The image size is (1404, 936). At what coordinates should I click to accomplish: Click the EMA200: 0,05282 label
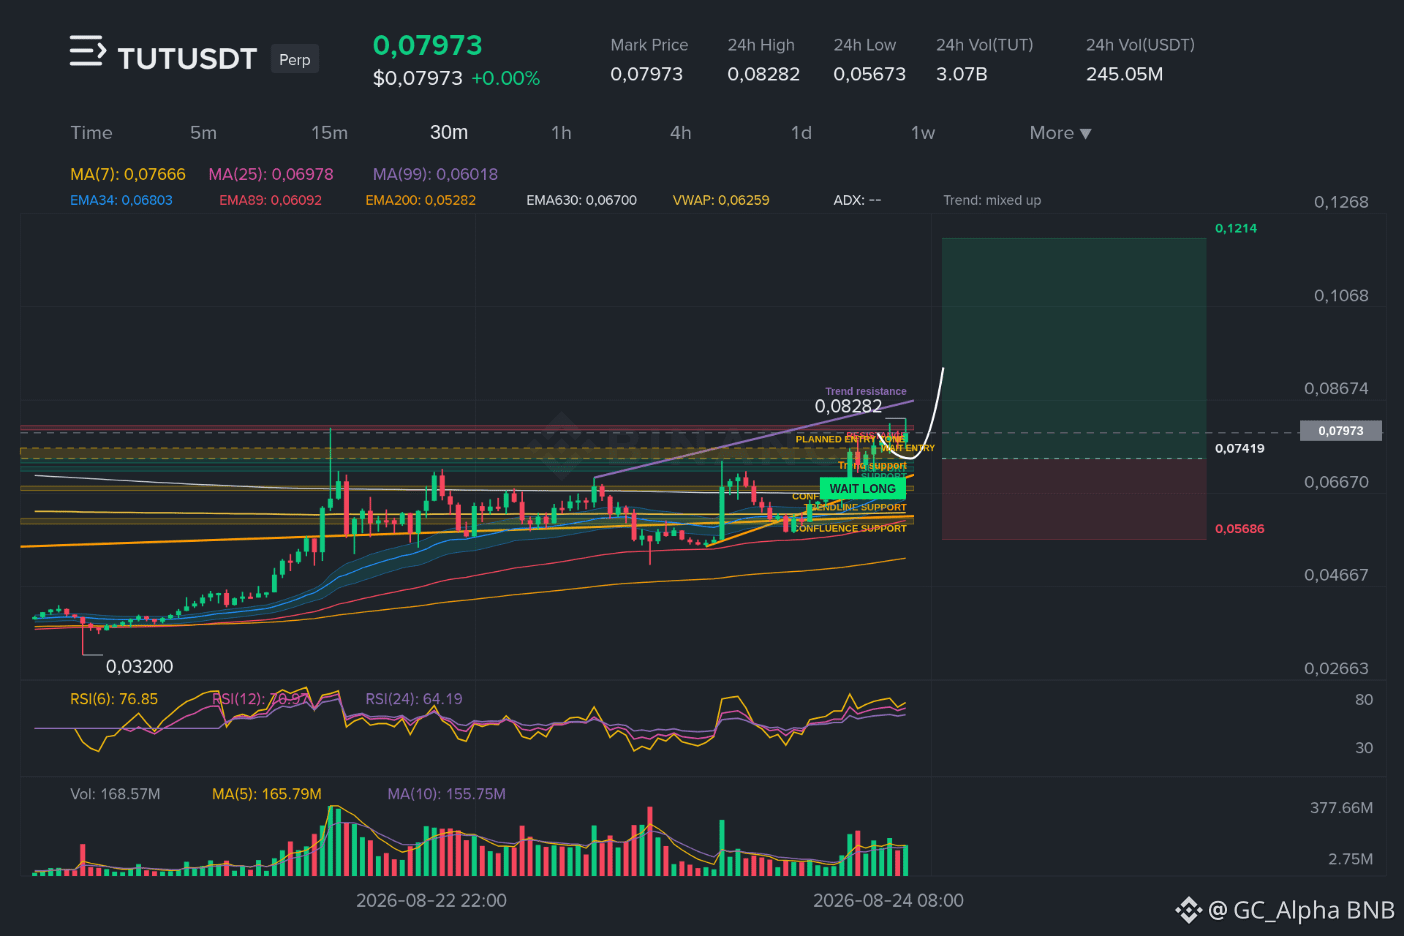pos(420,200)
